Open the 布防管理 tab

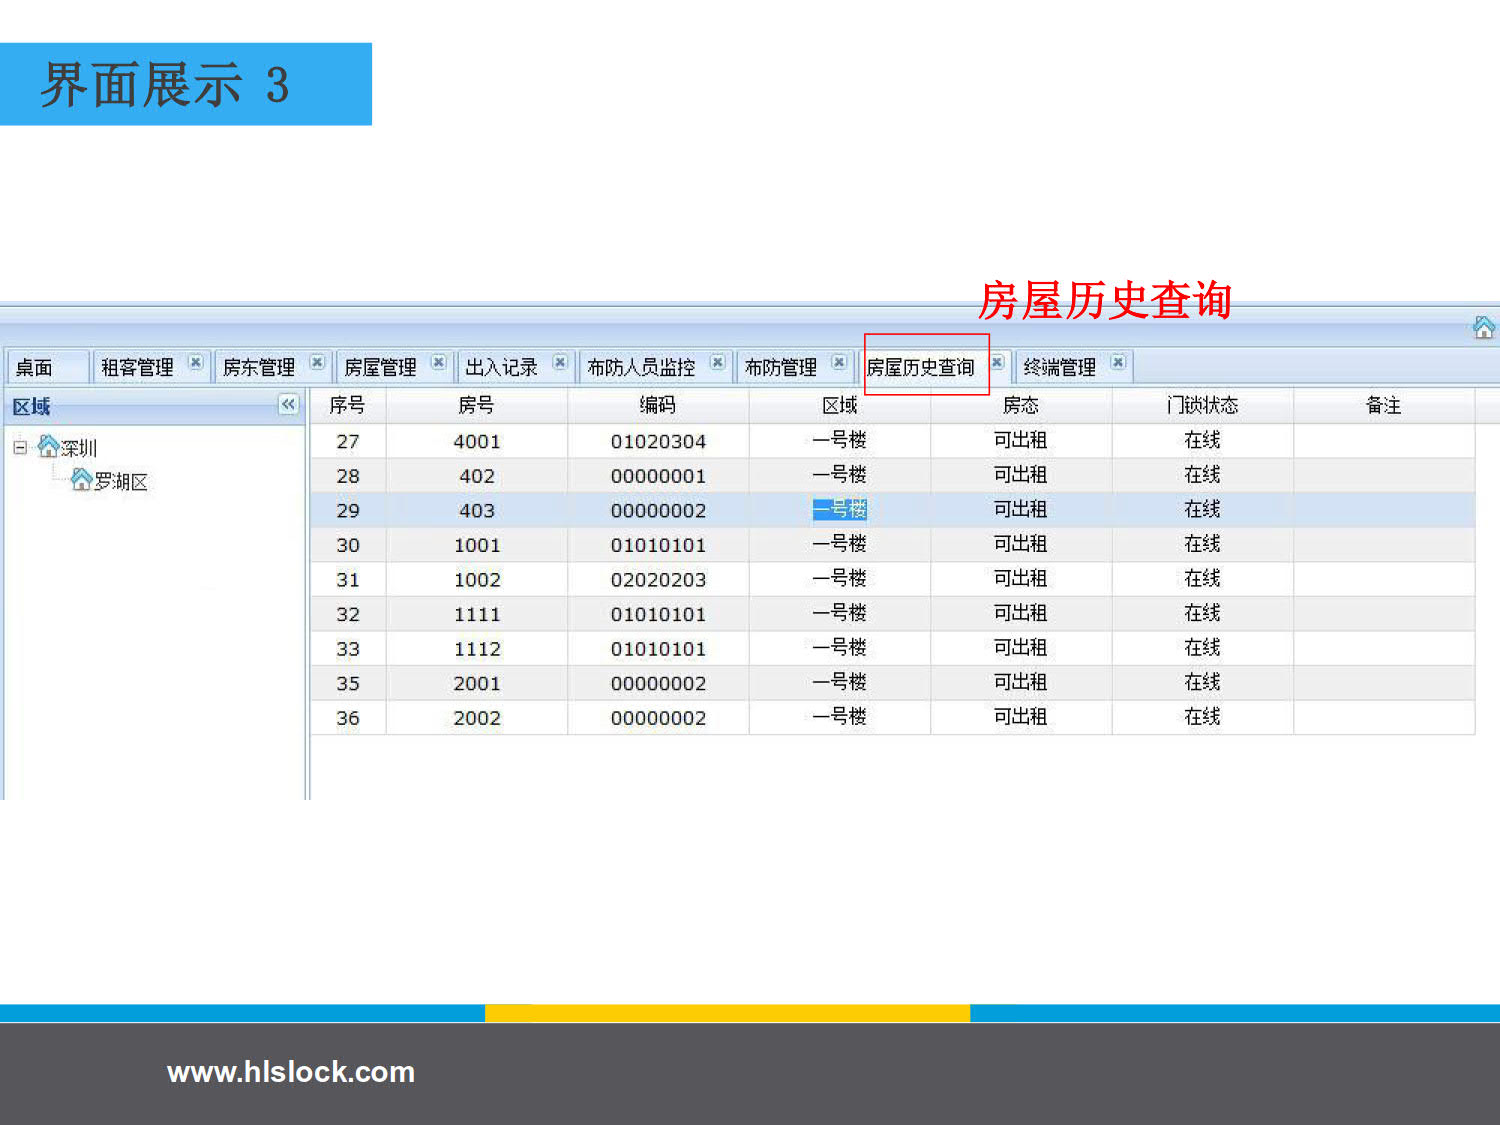[x=780, y=368]
